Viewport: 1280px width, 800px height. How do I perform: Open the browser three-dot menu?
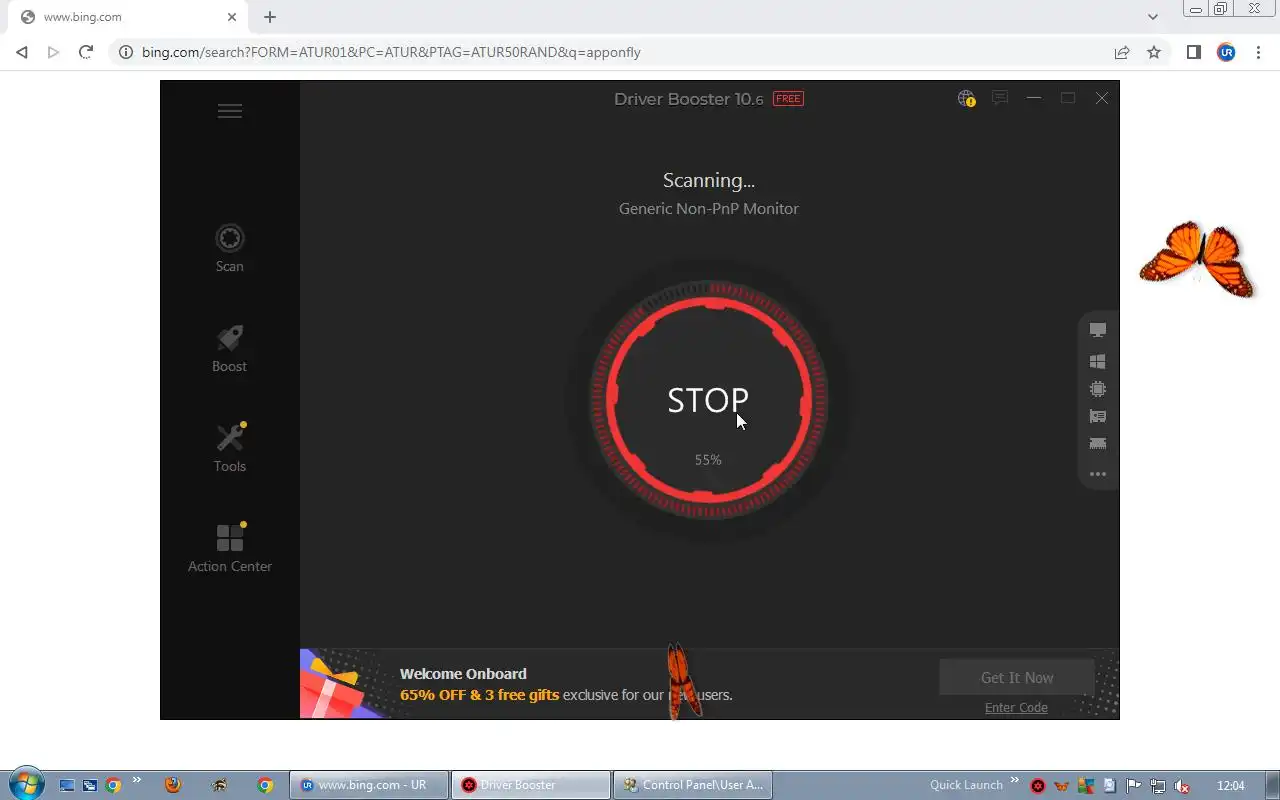click(x=1258, y=52)
